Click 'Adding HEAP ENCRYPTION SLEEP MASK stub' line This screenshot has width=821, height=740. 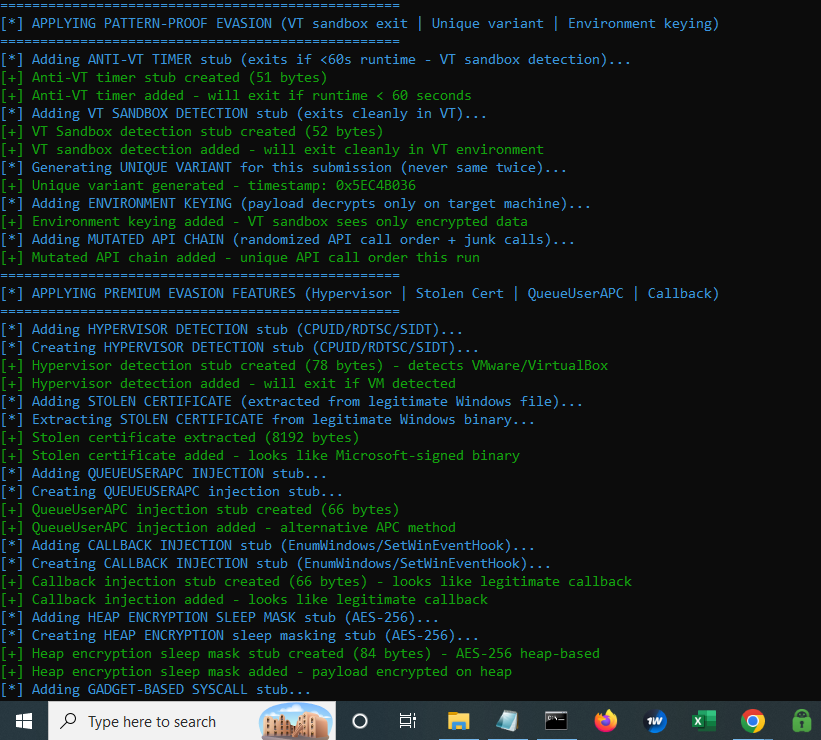click(219, 617)
